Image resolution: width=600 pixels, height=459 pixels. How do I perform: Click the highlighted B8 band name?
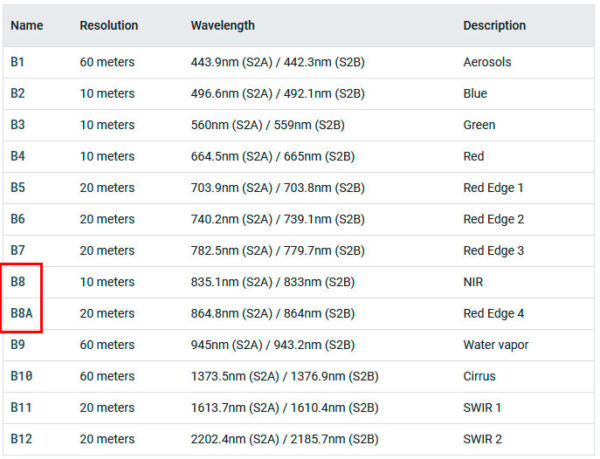[x=18, y=282]
